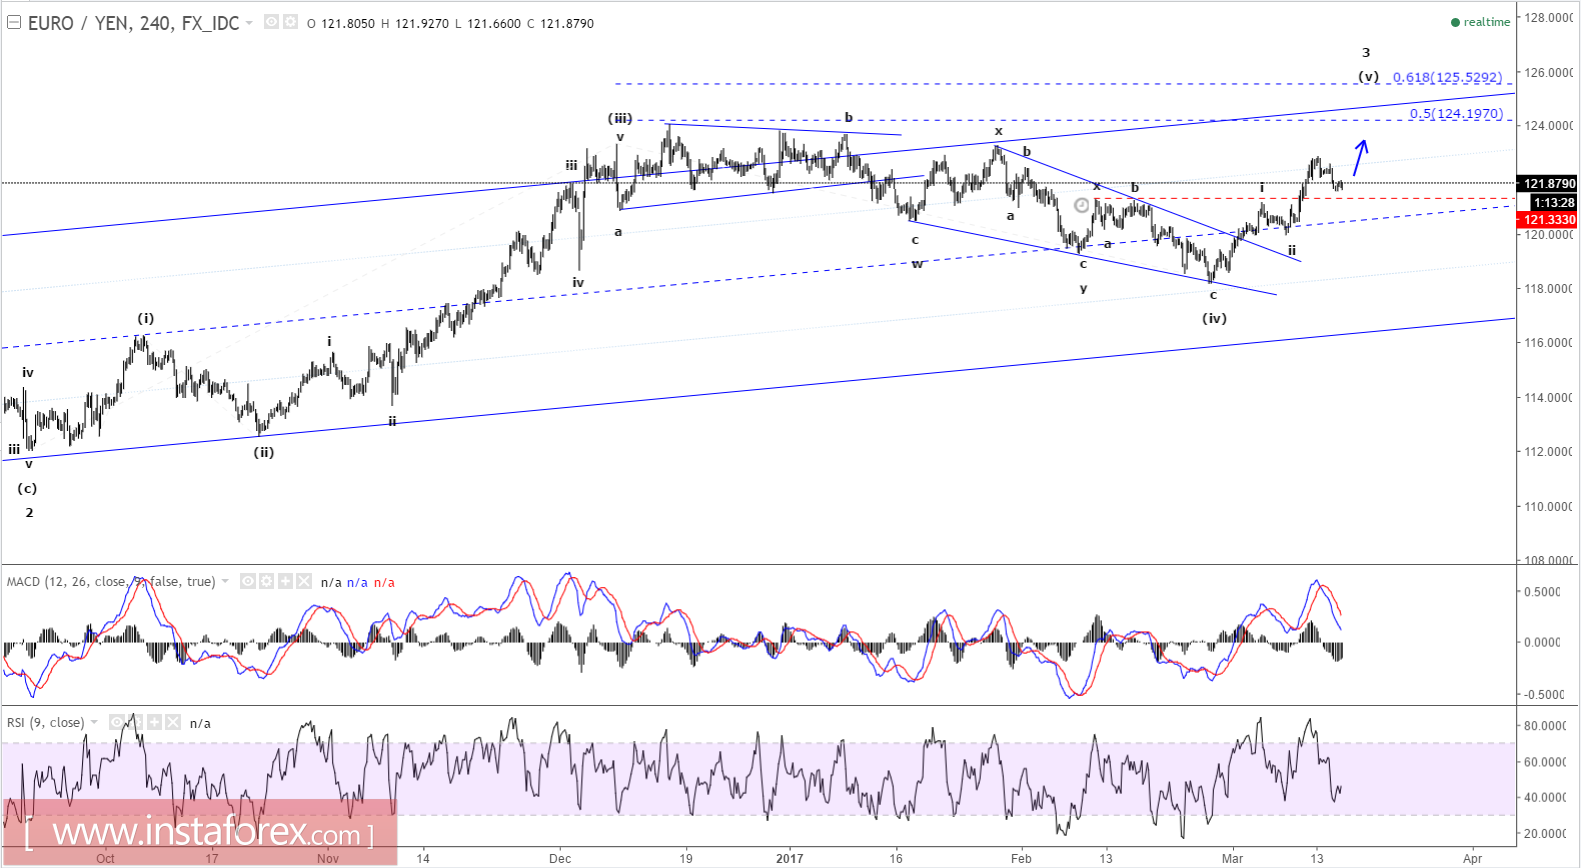Click the 80.0000 level on RSI axis
This screenshot has height=868, width=1581.
[x=1545, y=726]
